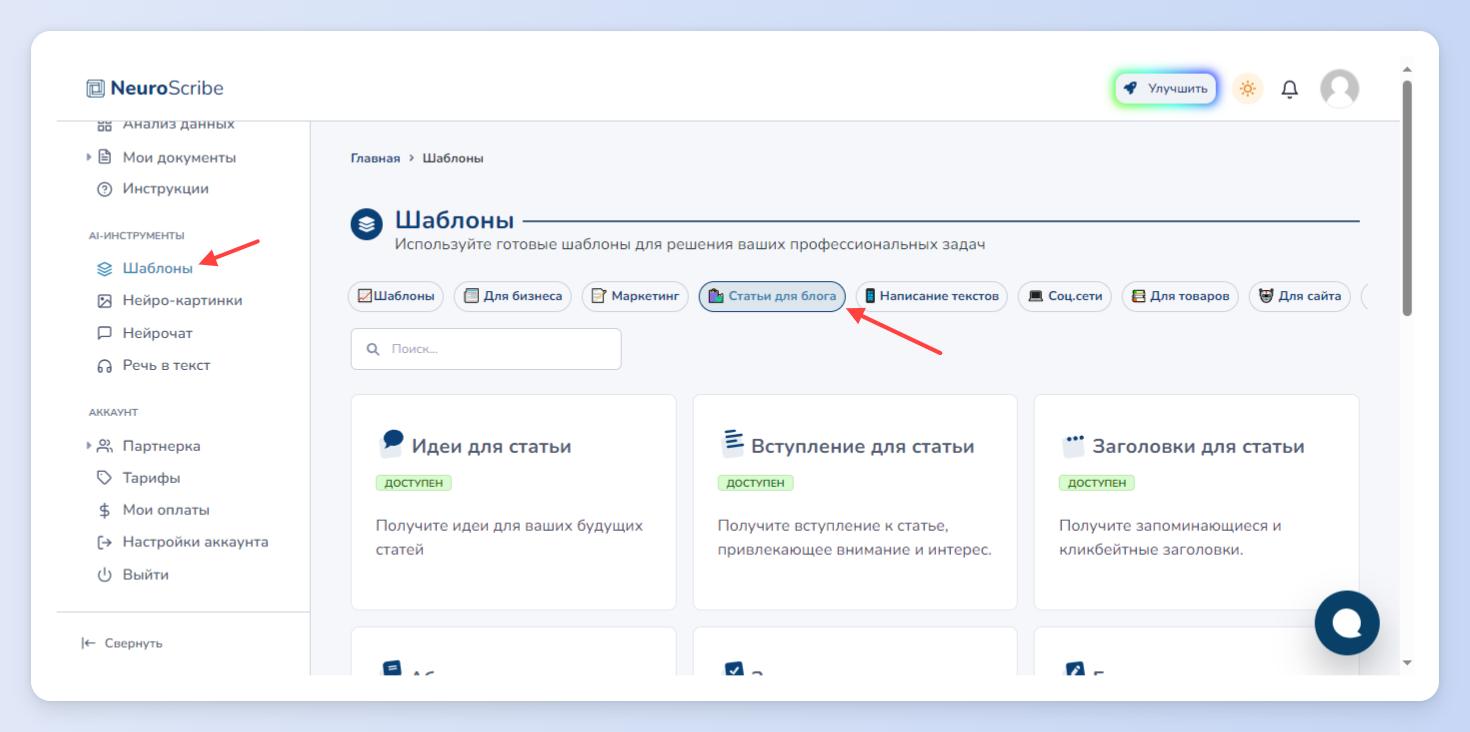Click the Шаблоны layers icon in sidebar
The width and height of the screenshot is (1470, 732).
click(x=104, y=268)
